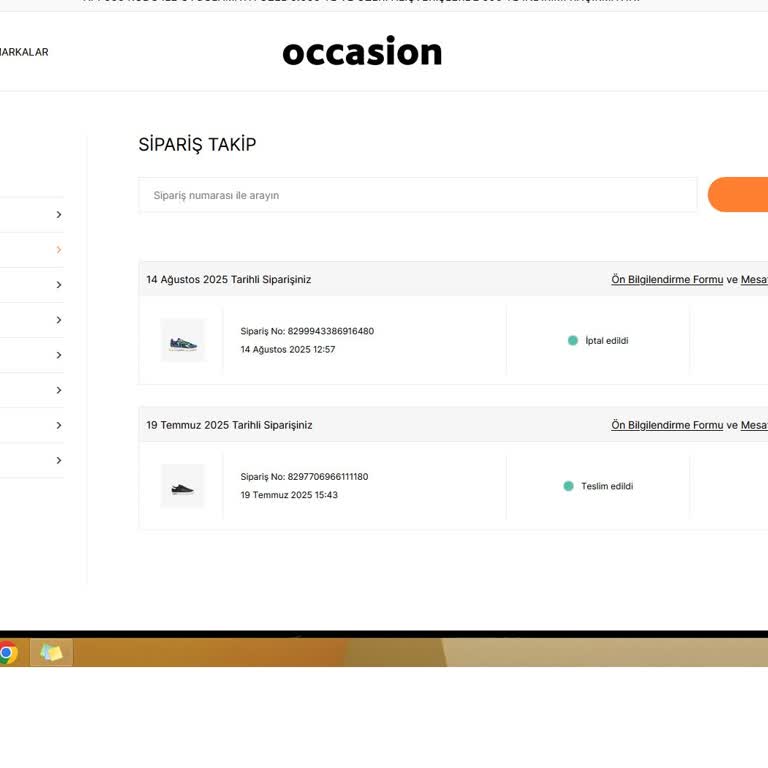Click the 'İptal edildi' status label
Screen dimensions: 768x768
click(x=607, y=340)
